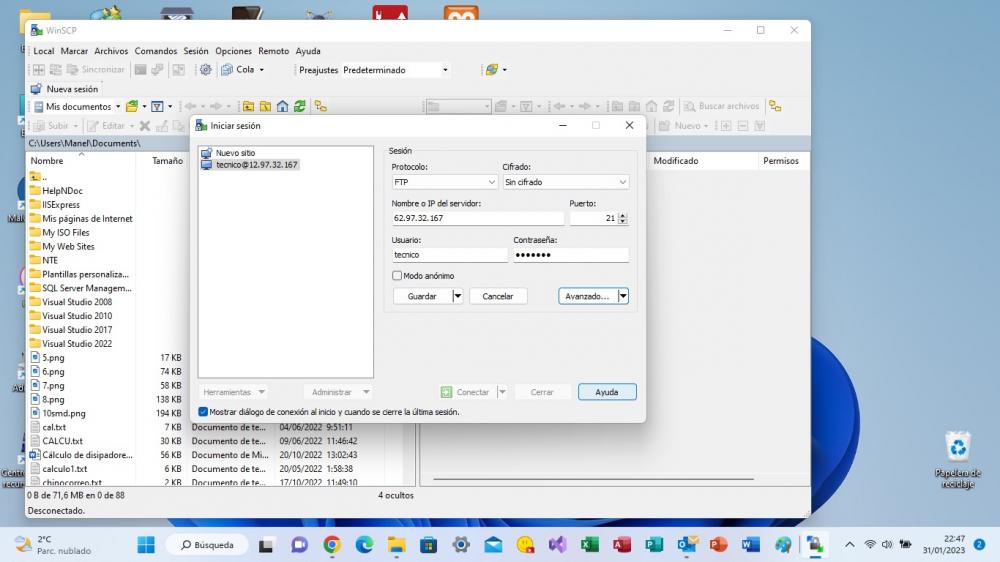Open the Archivos menu
Image resolution: width=1000 pixels, height=562 pixels.
[x=111, y=51]
